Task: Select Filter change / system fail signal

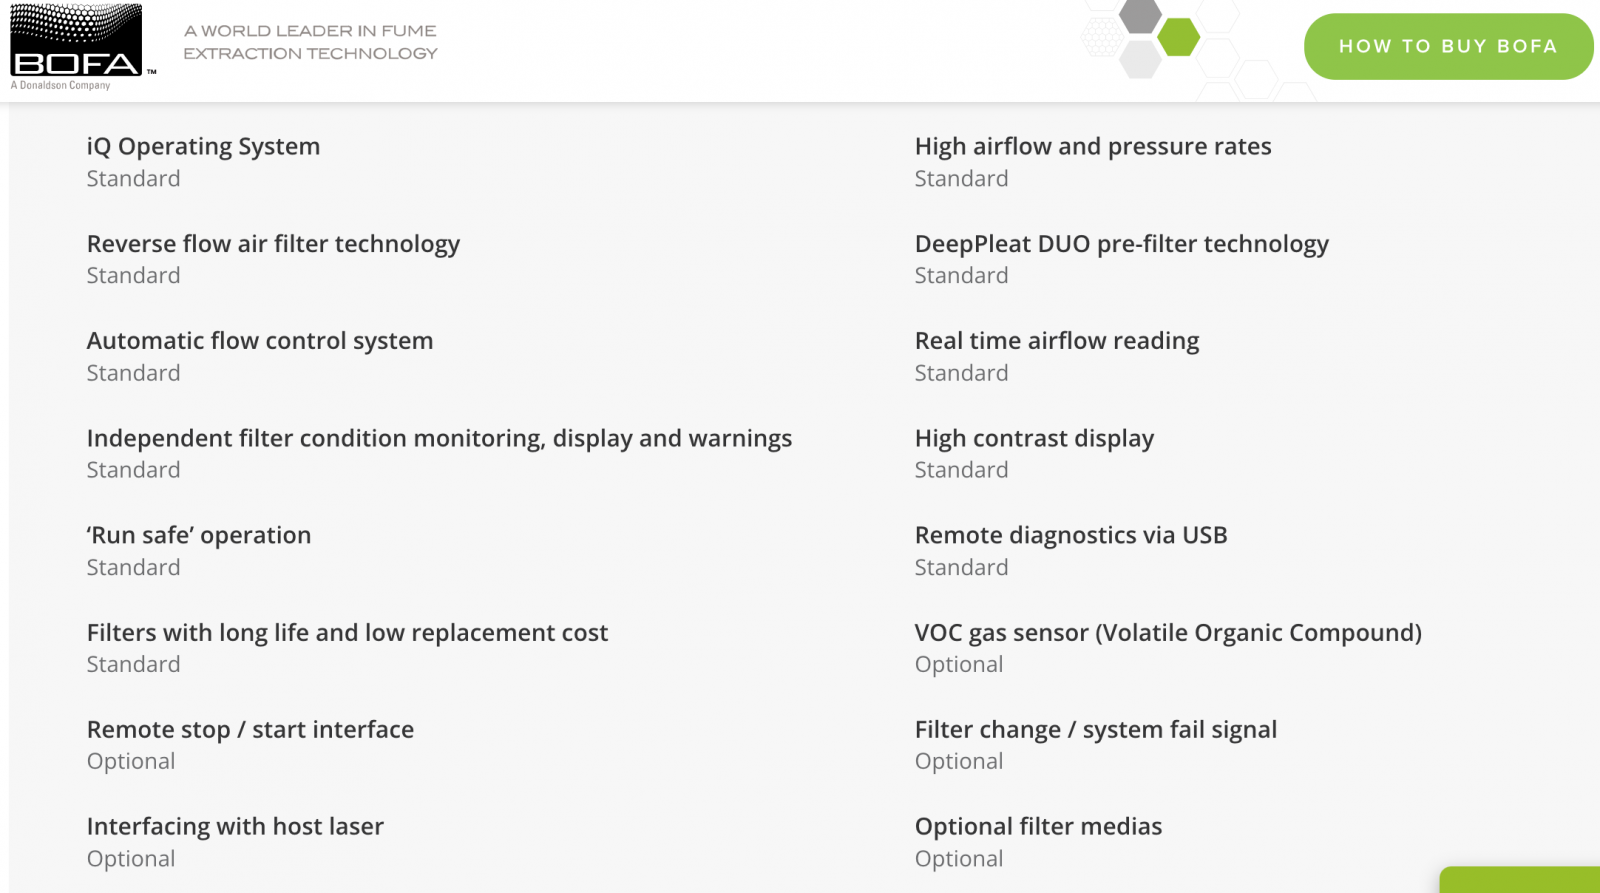Action: 1096,729
